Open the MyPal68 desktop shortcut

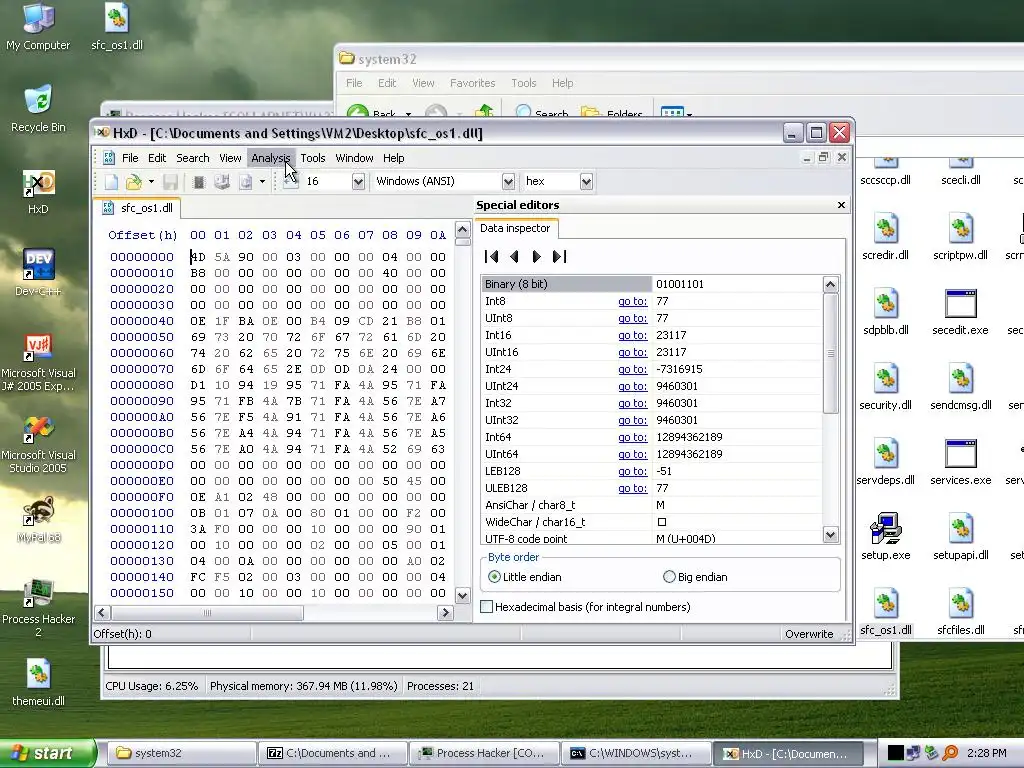coord(39,520)
